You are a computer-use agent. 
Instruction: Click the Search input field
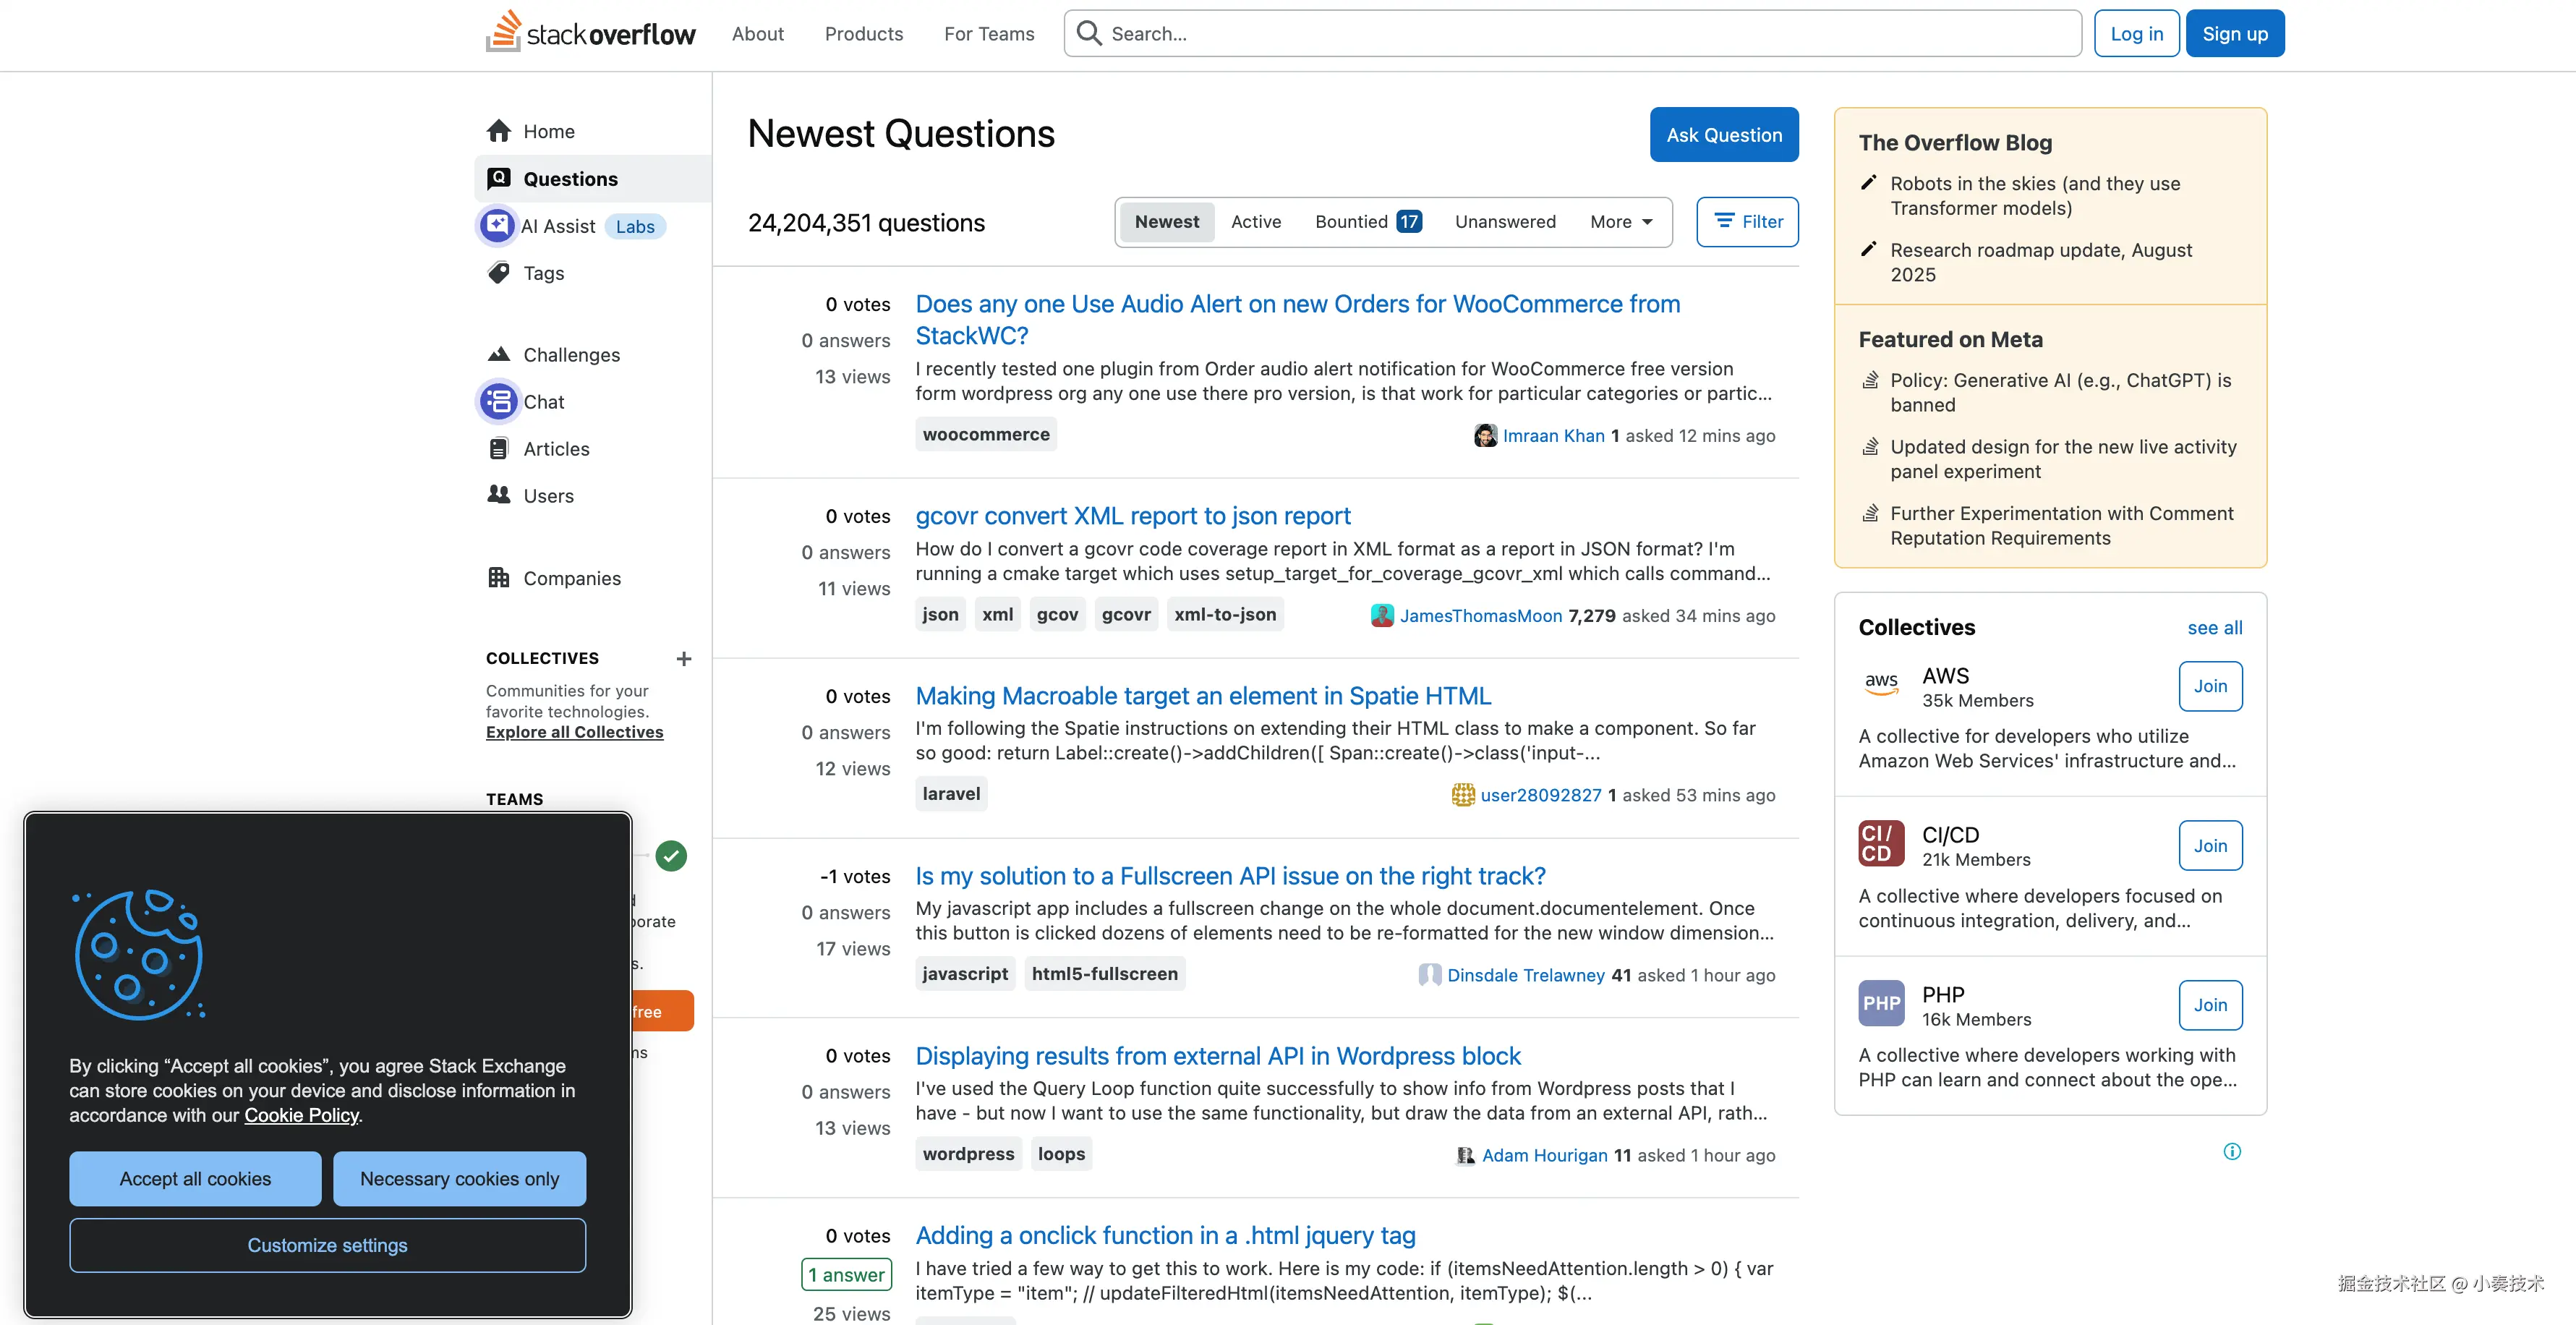coord(1580,34)
